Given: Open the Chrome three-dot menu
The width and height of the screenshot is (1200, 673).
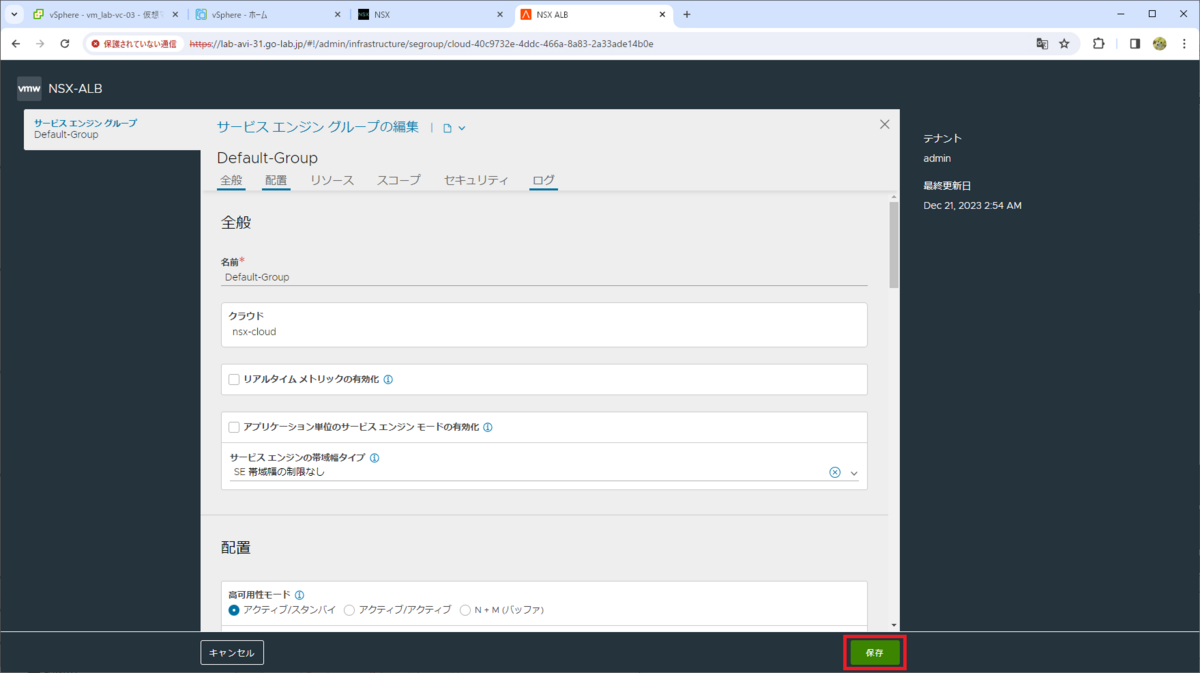Looking at the screenshot, I should pyautogui.click(x=1184, y=44).
